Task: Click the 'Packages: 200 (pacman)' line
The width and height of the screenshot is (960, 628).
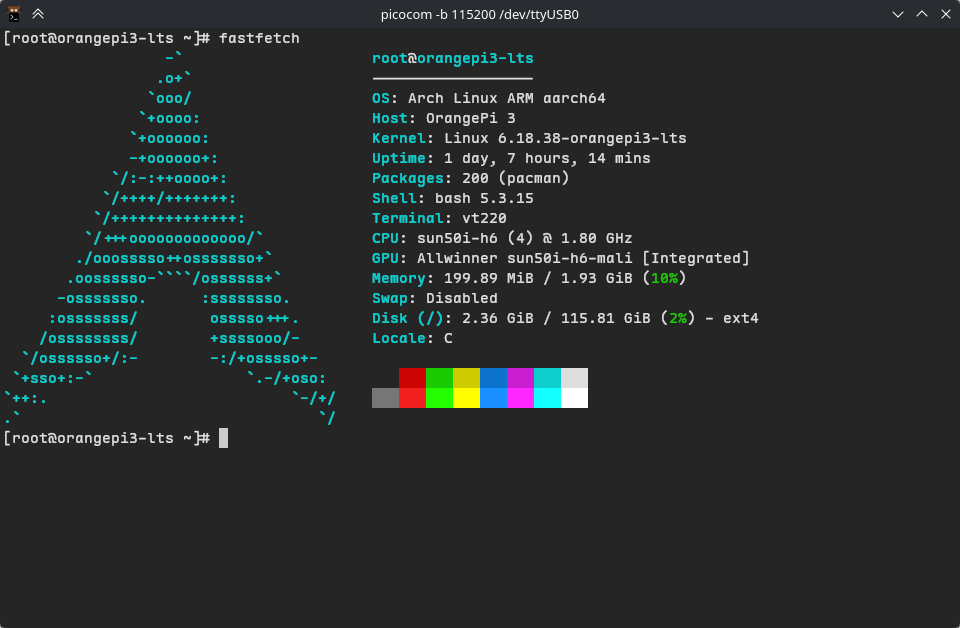Action: [471, 178]
